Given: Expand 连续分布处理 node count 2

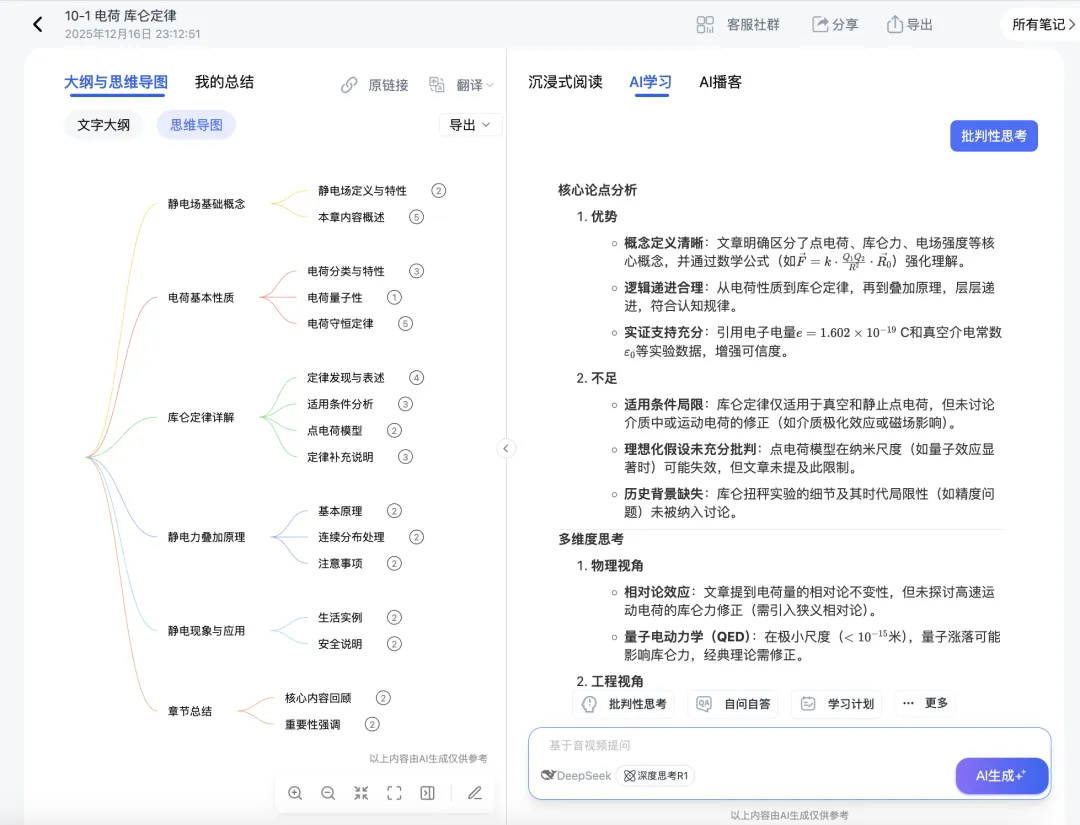Looking at the screenshot, I should point(417,537).
